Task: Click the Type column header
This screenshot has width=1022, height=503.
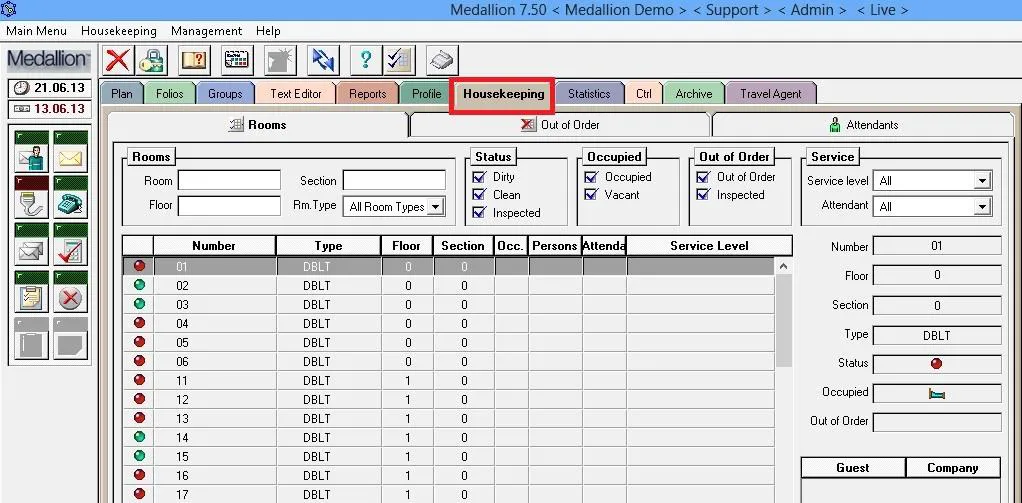Action: 328,246
